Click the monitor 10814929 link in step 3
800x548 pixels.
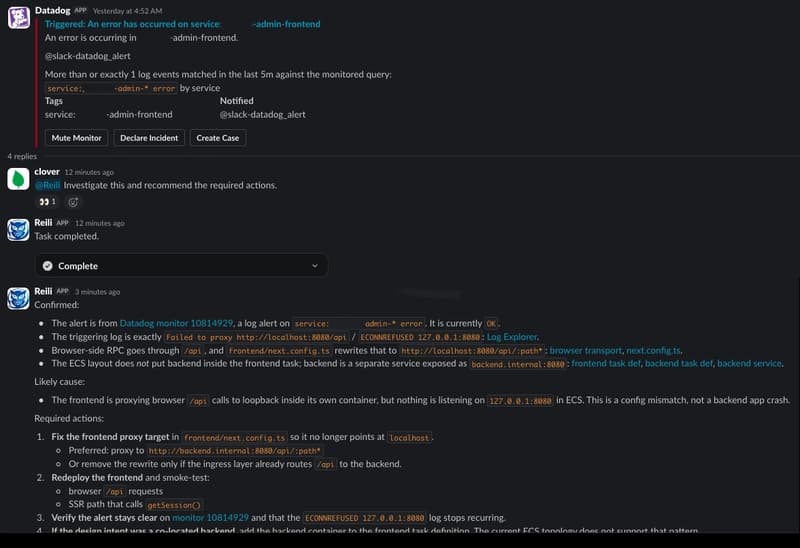point(210,517)
